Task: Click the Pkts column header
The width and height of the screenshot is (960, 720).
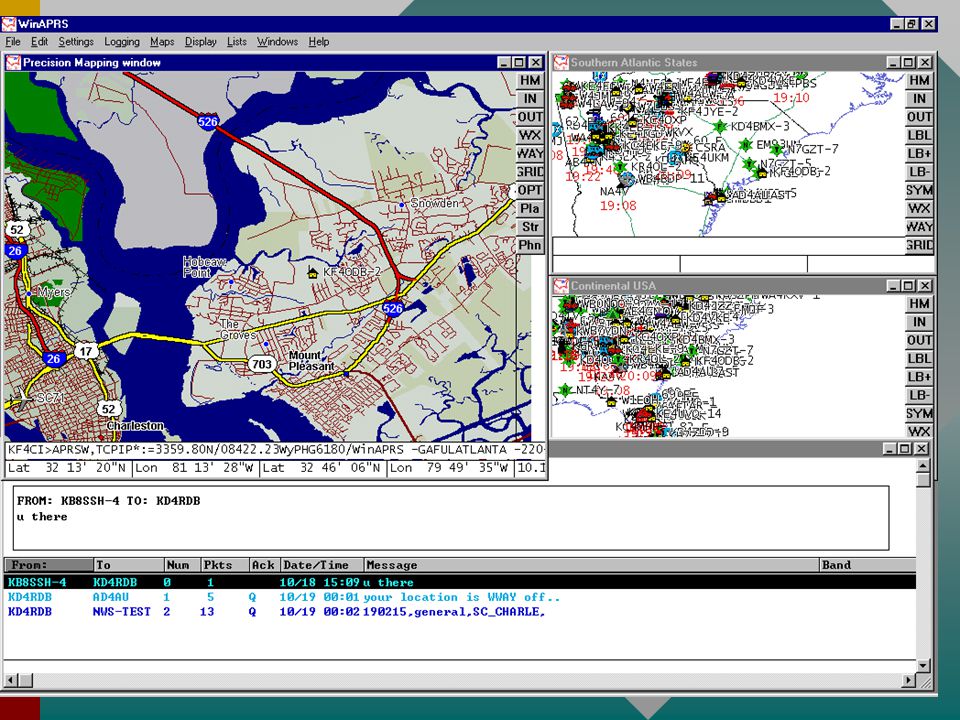Action: click(225, 565)
